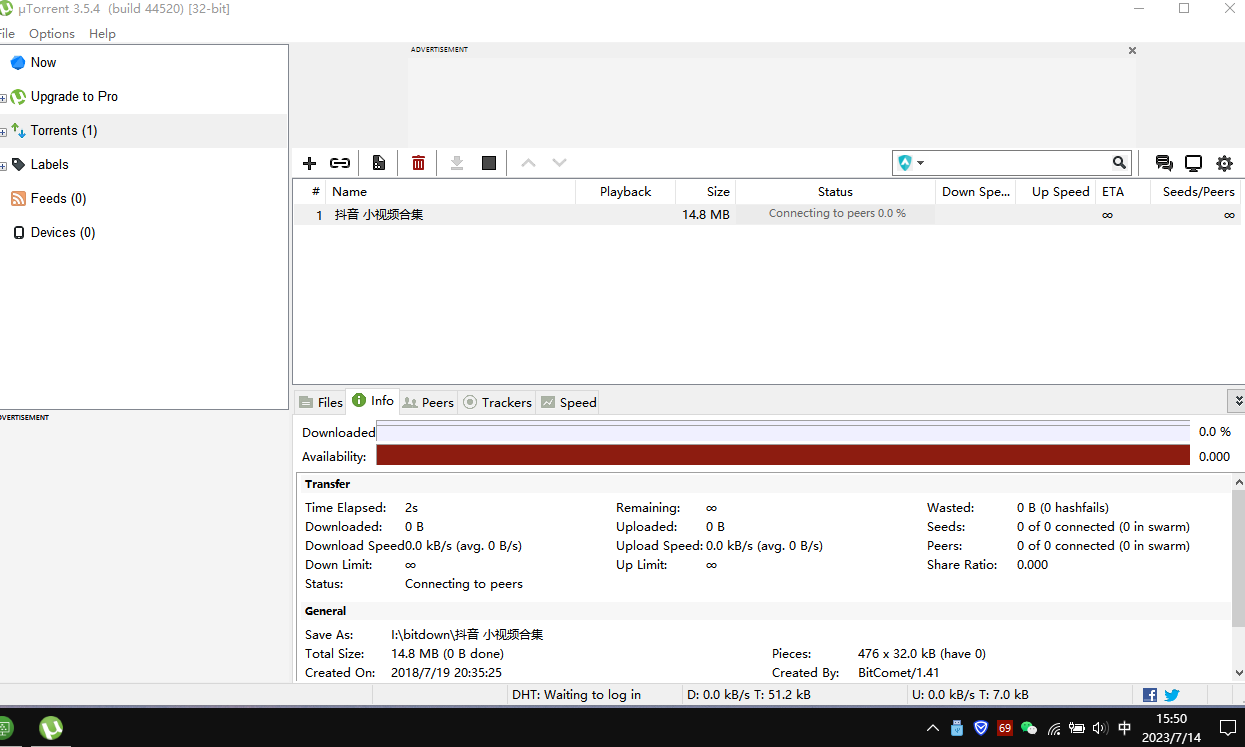This screenshot has width=1245, height=747.
Task: Sort by Seeds/Peers column header
Action: (x=1196, y=191)
